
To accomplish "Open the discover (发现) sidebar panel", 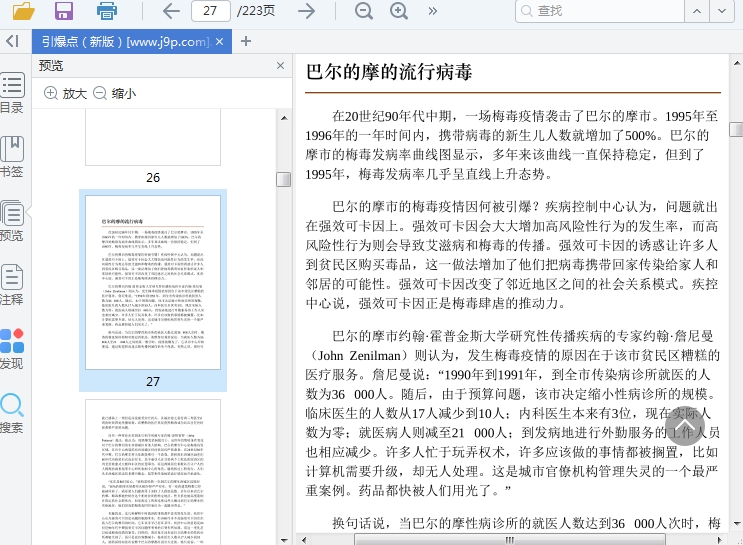I will 12,348.
